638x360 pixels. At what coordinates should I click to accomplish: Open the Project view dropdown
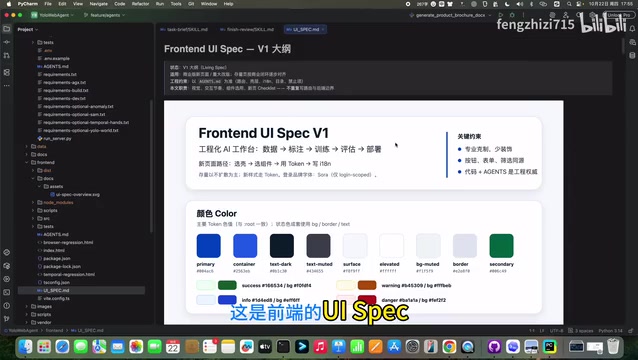pos(28,29)
